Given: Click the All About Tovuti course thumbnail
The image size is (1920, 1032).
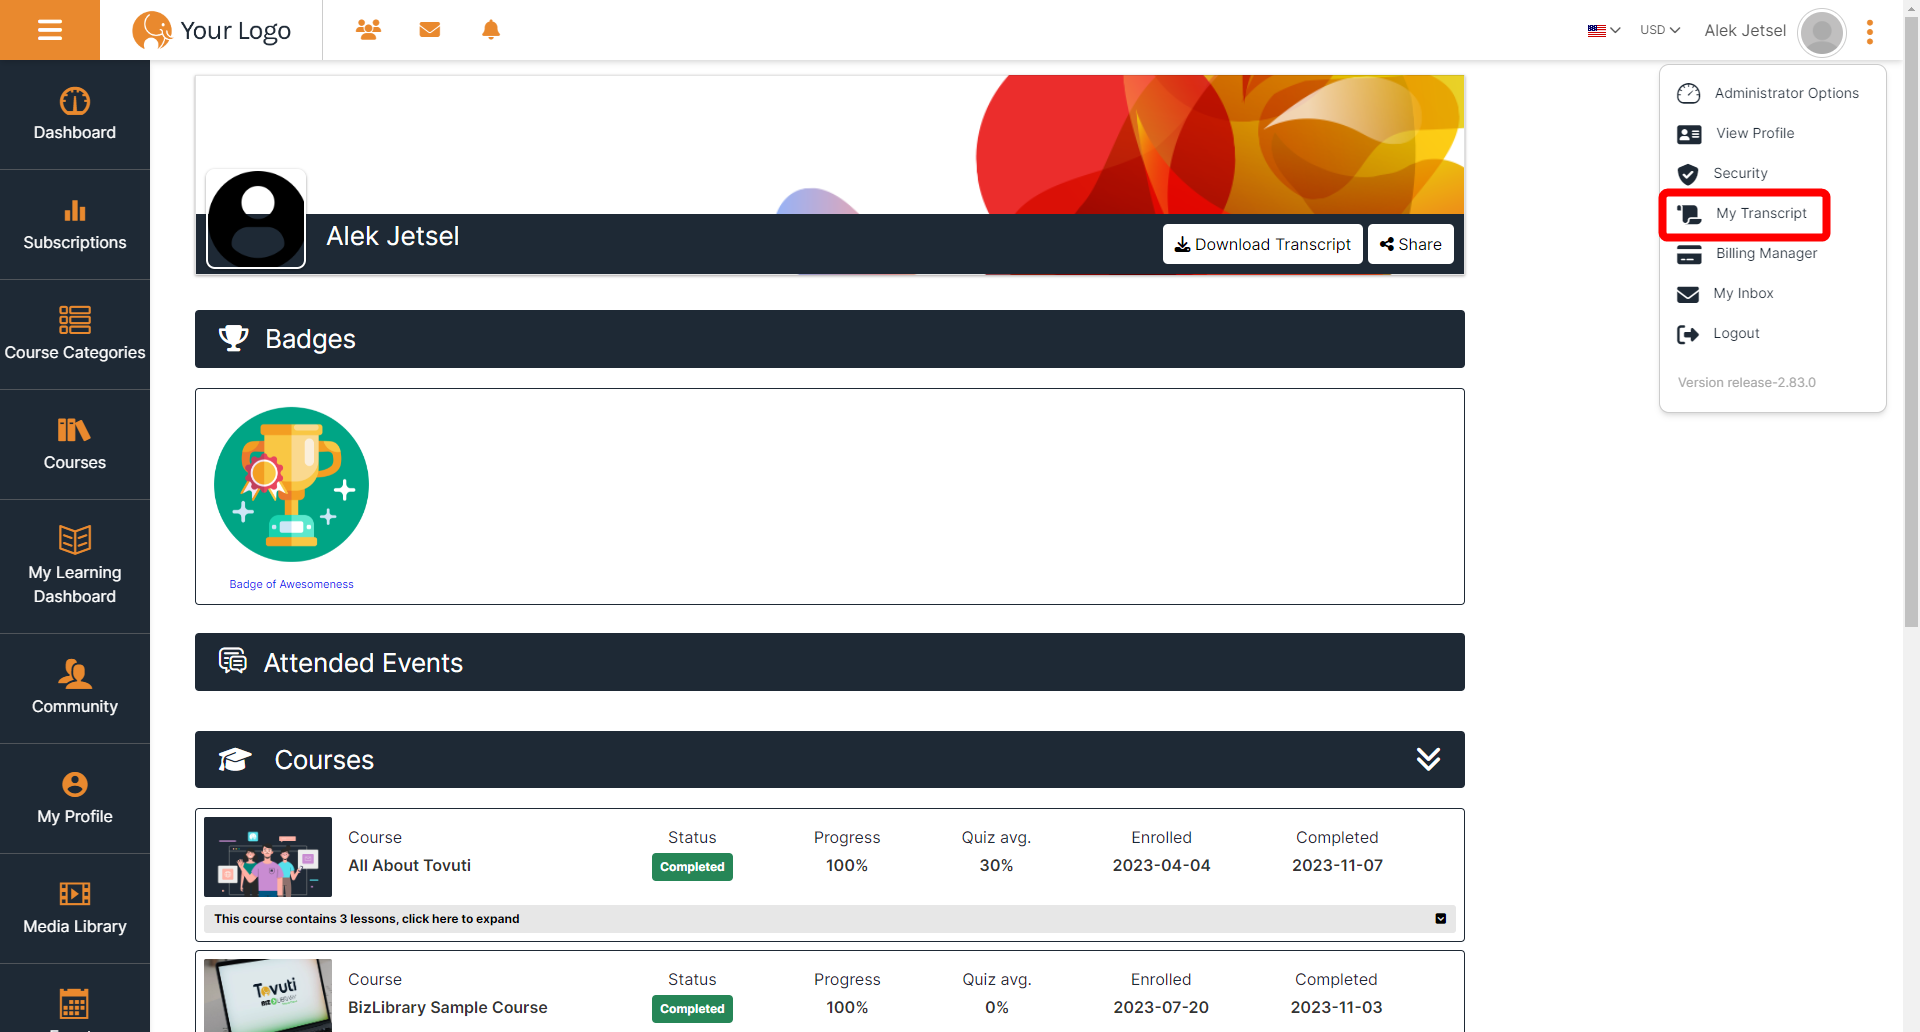Looking at the screenshot, I should 268,857.
